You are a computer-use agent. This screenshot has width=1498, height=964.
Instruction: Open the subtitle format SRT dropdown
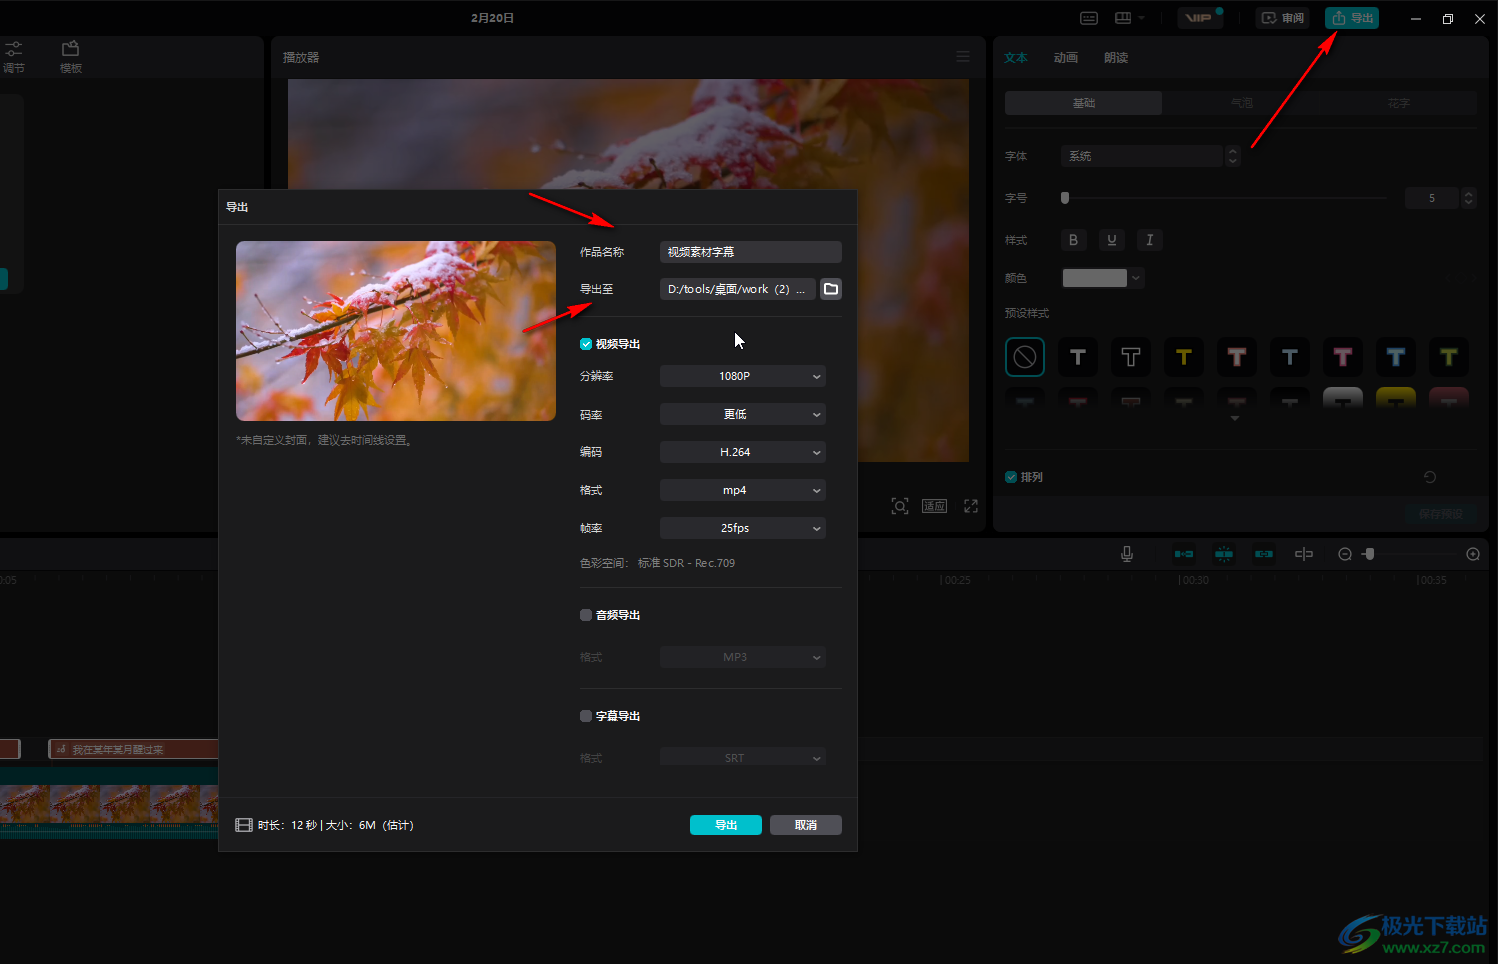743,757
